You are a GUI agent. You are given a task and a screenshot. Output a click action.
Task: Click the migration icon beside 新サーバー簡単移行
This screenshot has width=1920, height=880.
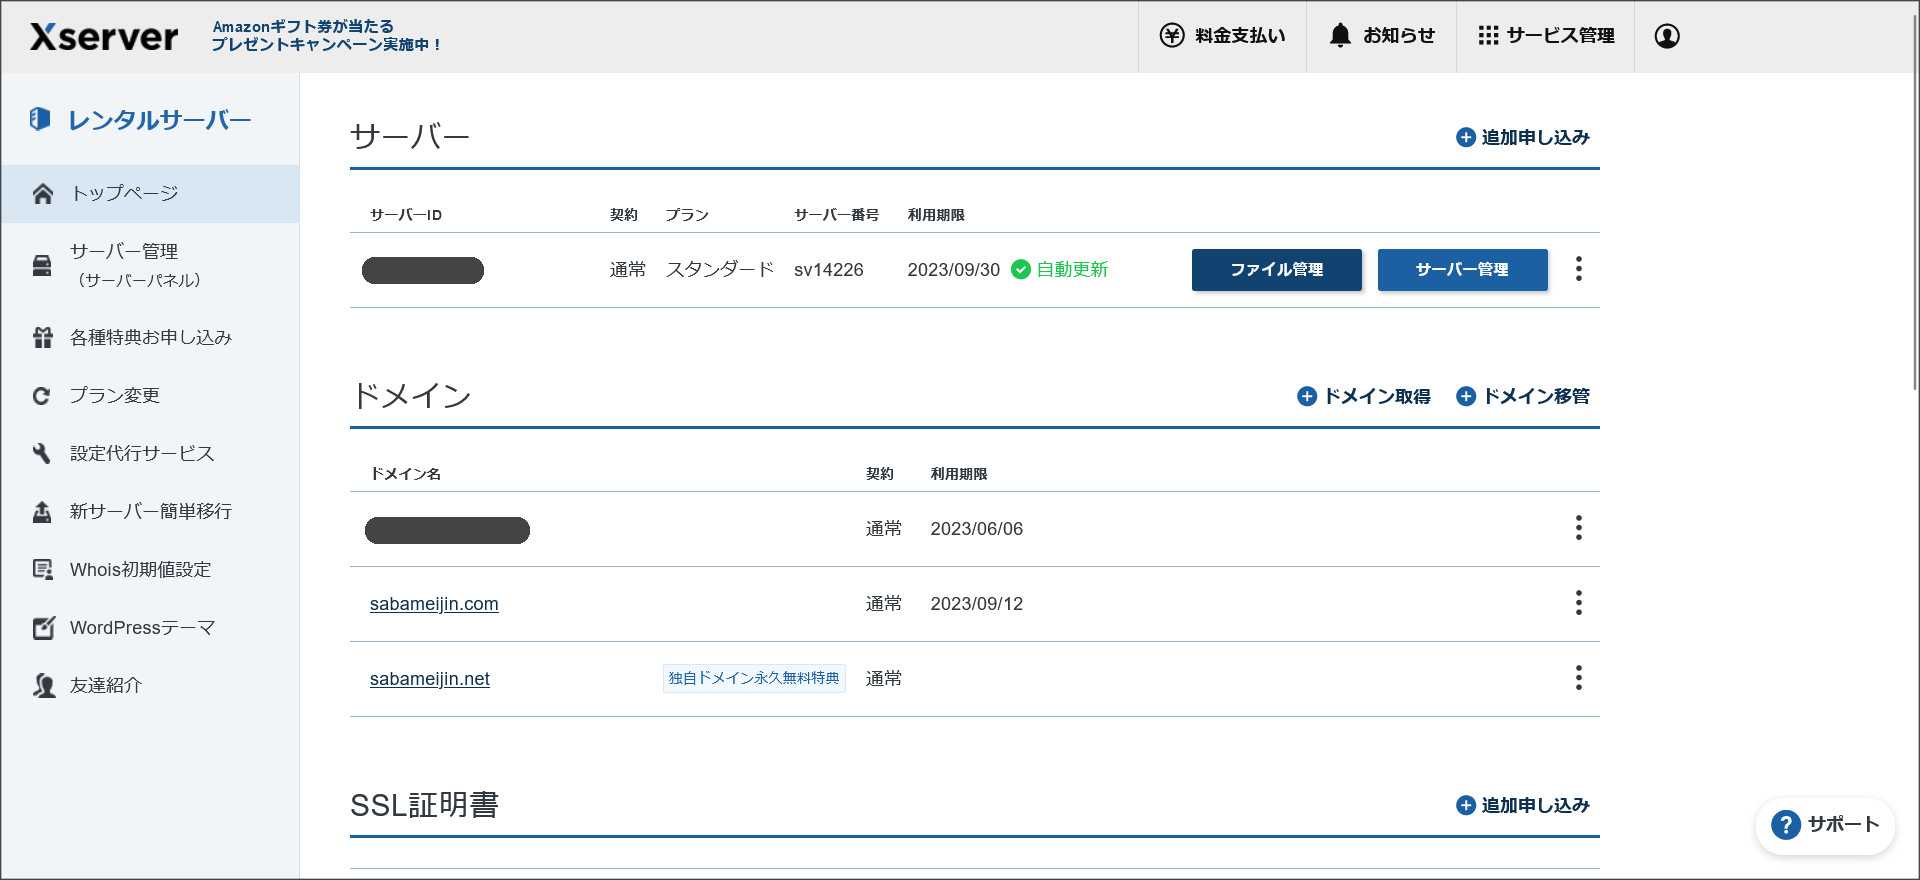pos(42,512)
